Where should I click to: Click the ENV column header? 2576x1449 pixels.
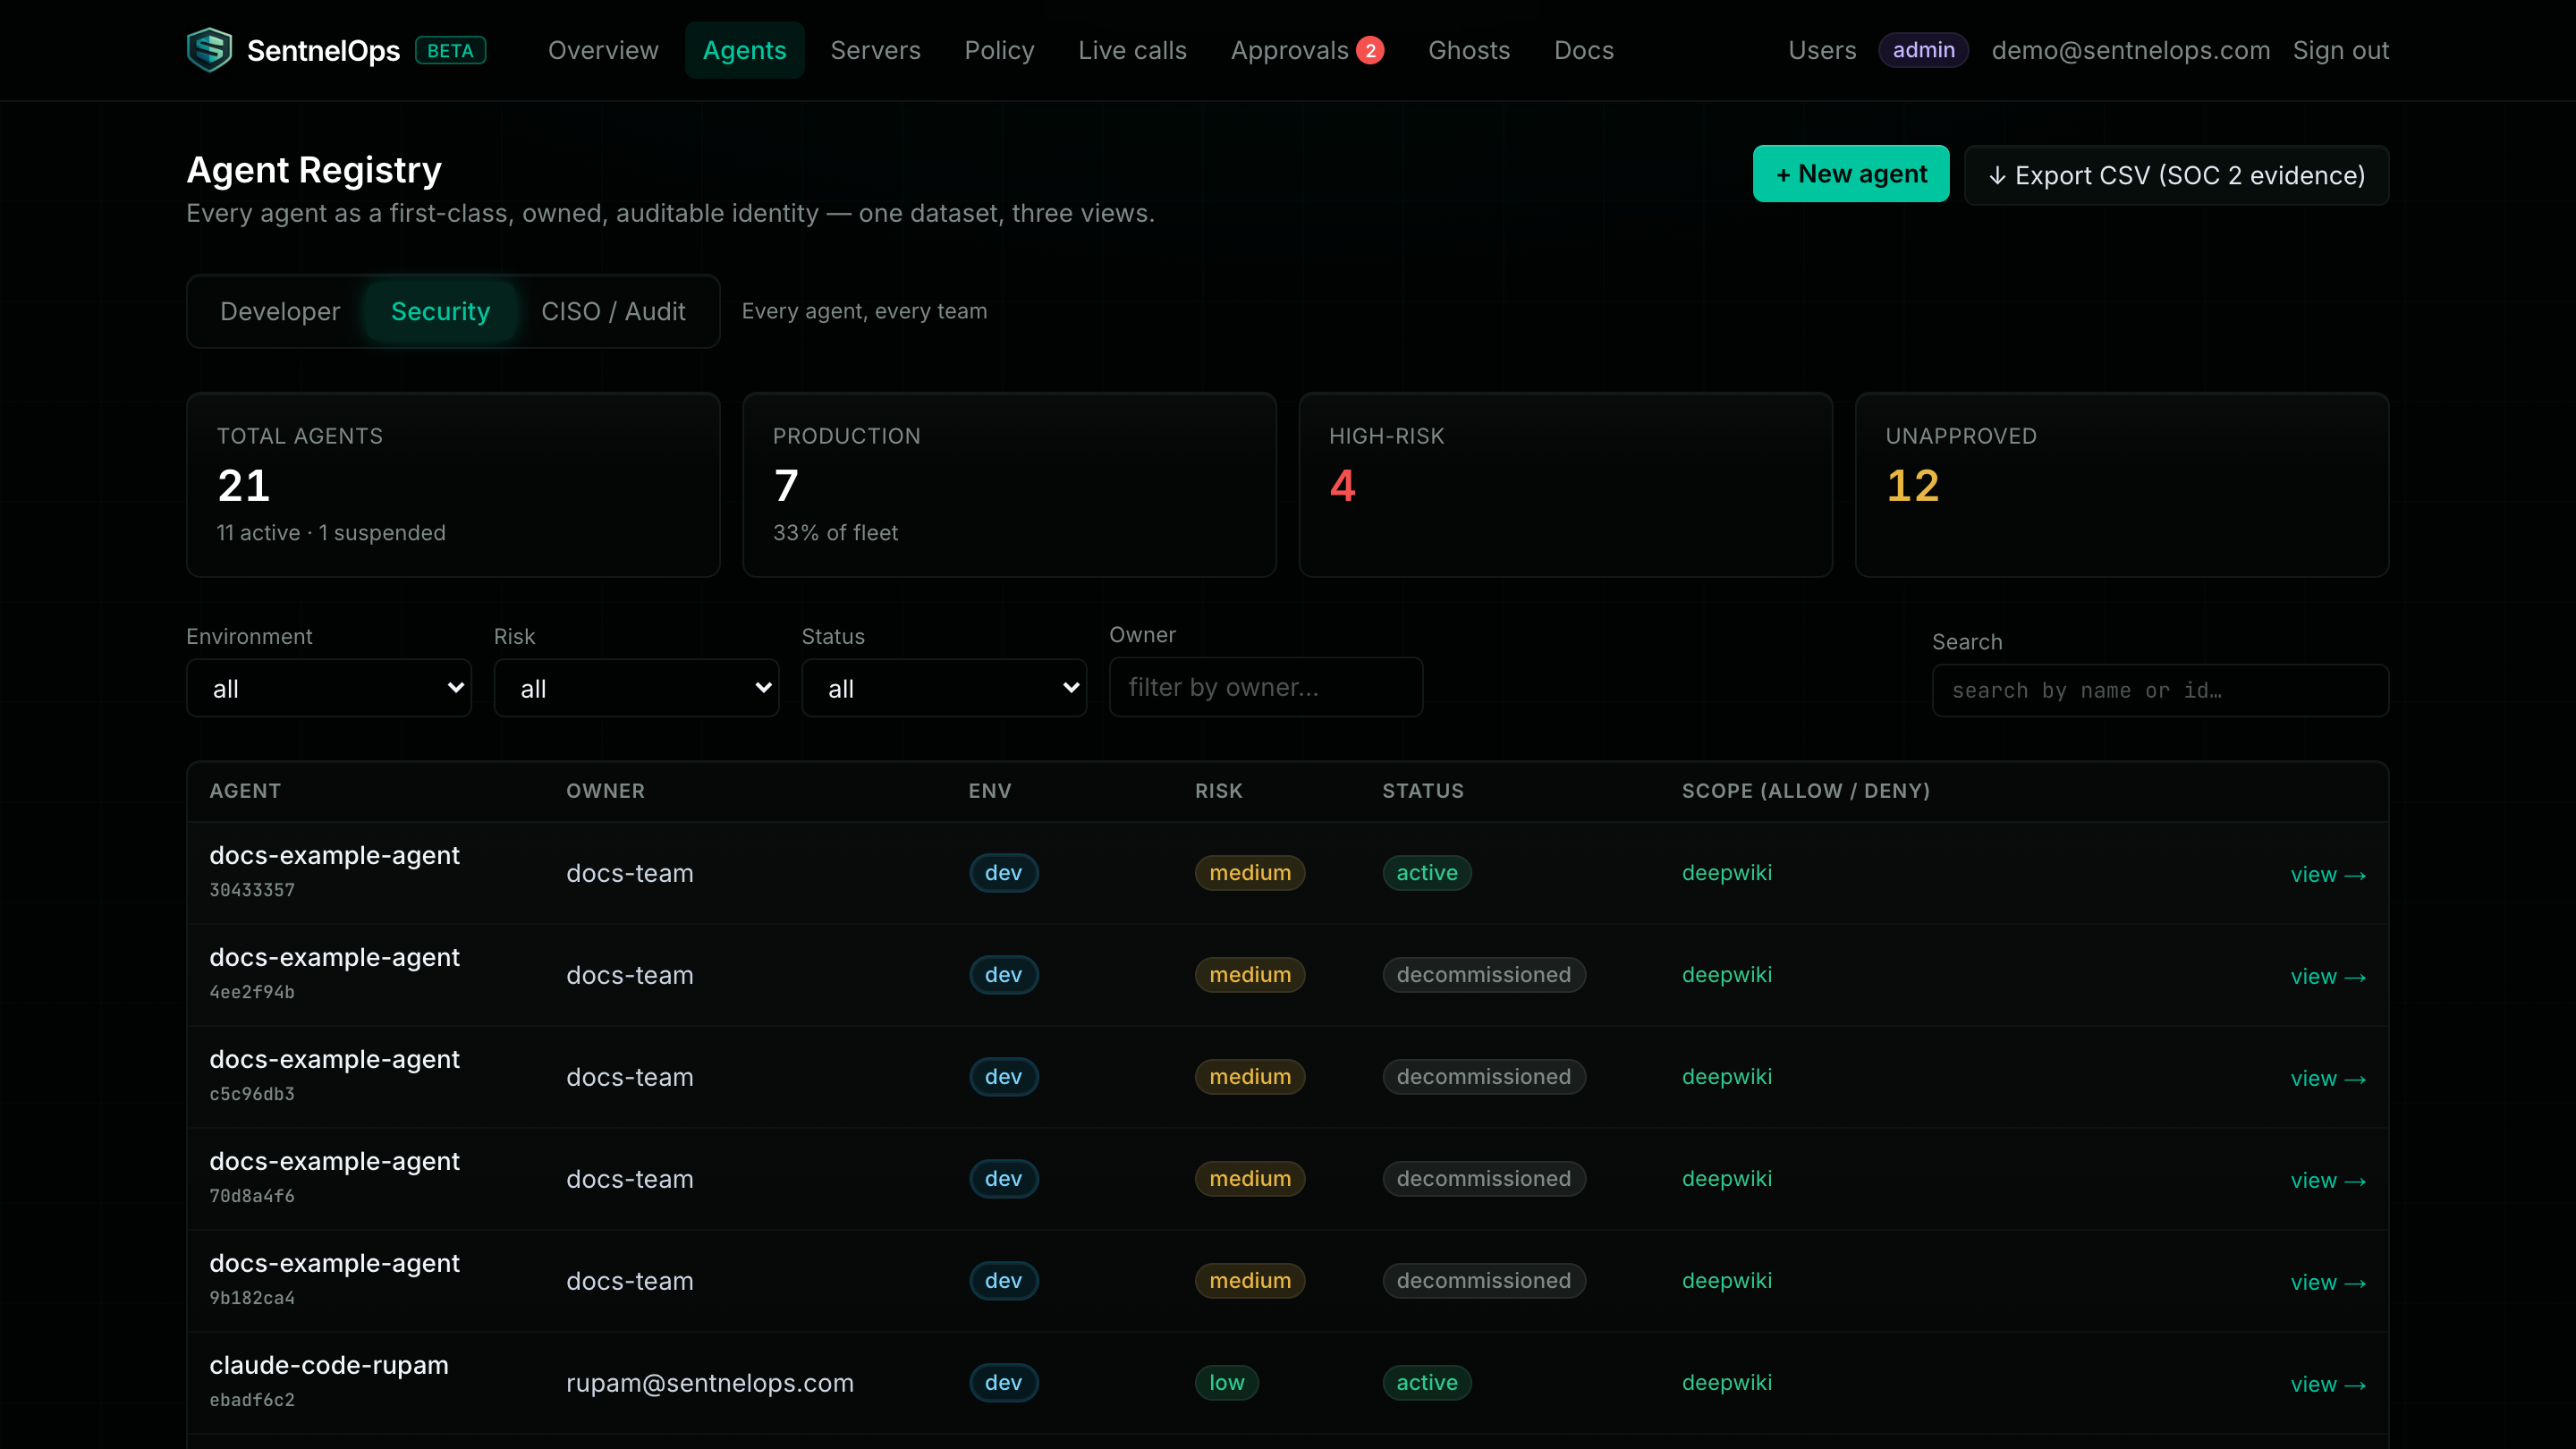click(990, 791)
